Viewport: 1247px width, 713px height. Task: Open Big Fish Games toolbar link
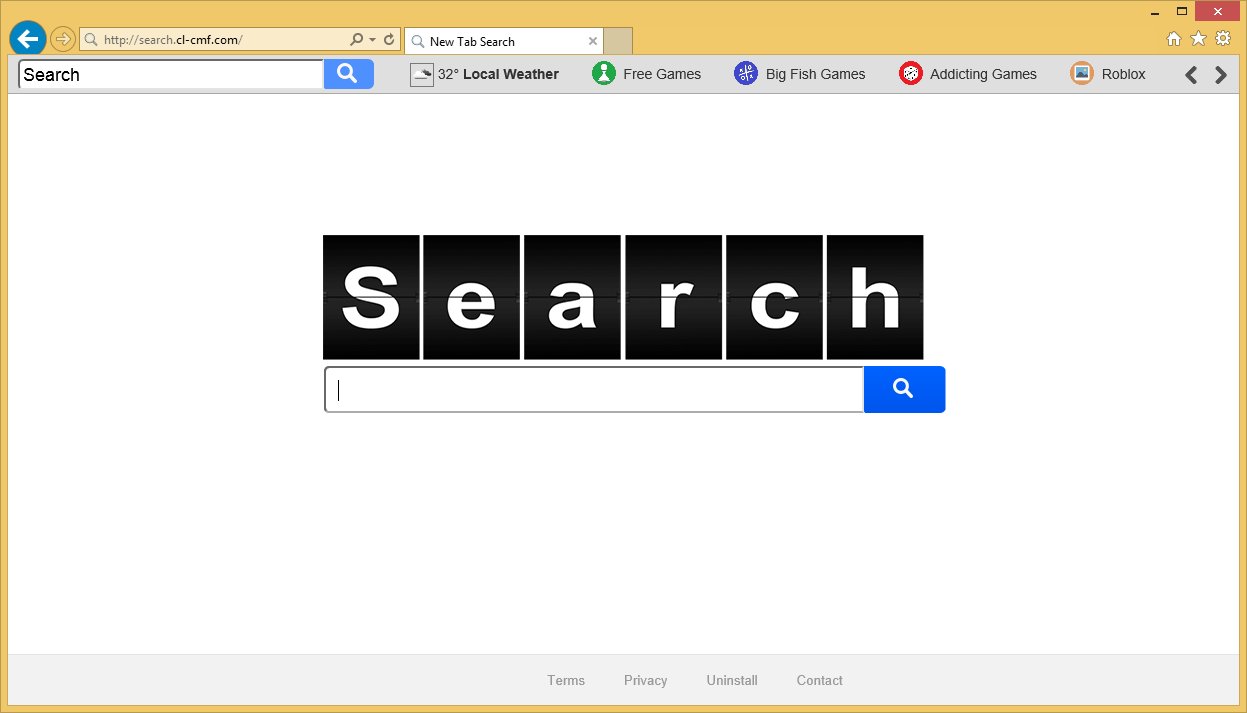point(800,74)
